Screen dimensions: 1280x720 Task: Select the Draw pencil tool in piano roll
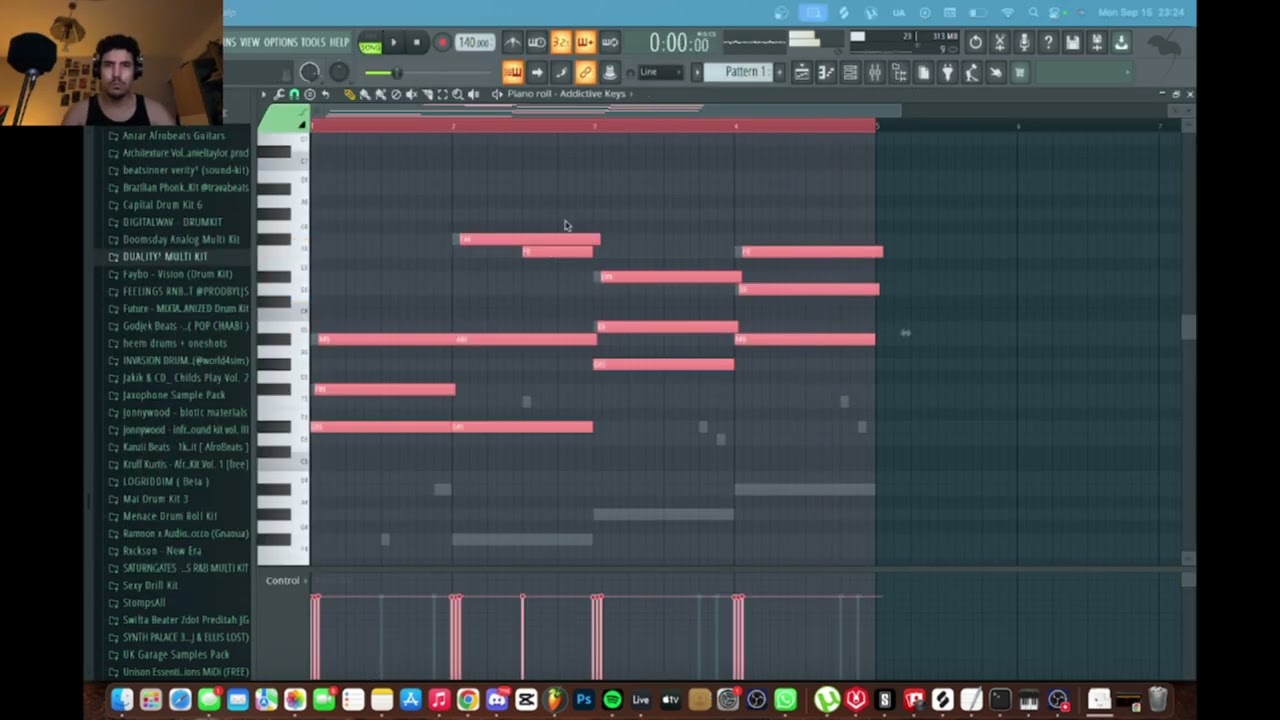coord(350,95)
